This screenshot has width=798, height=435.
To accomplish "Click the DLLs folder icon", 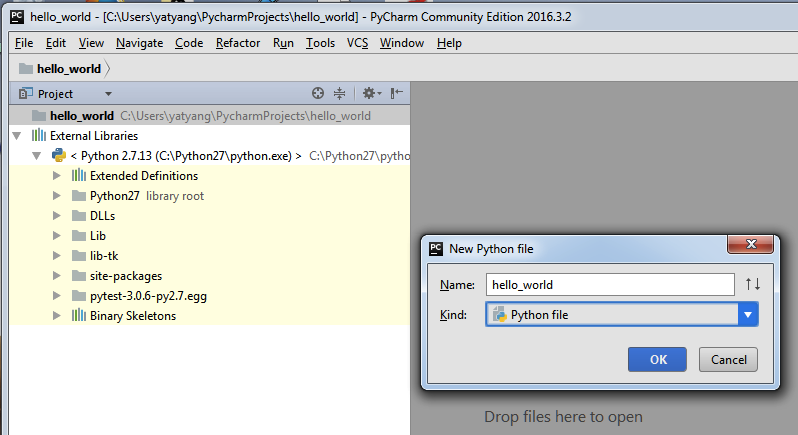I will pyautogui.click(x=78, y=215).
